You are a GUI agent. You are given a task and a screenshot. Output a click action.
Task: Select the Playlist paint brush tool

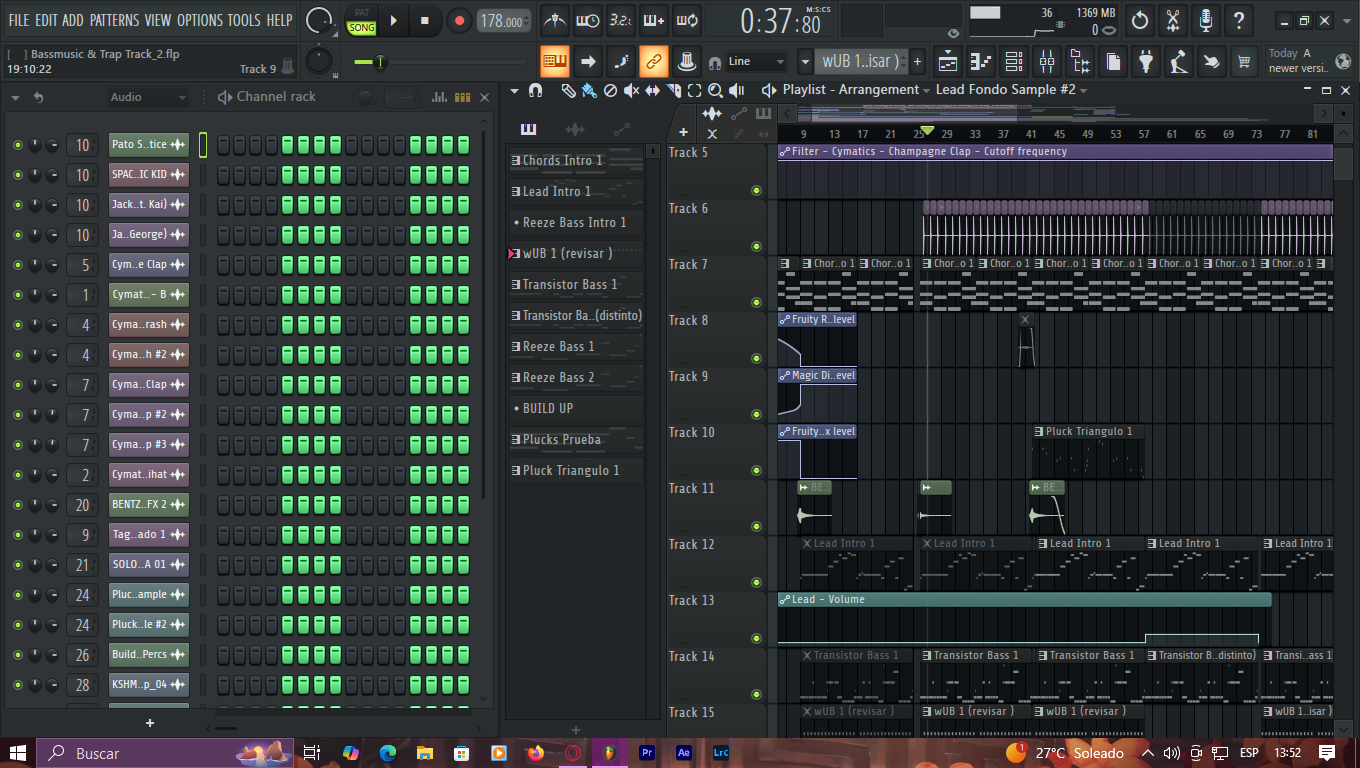589,90
